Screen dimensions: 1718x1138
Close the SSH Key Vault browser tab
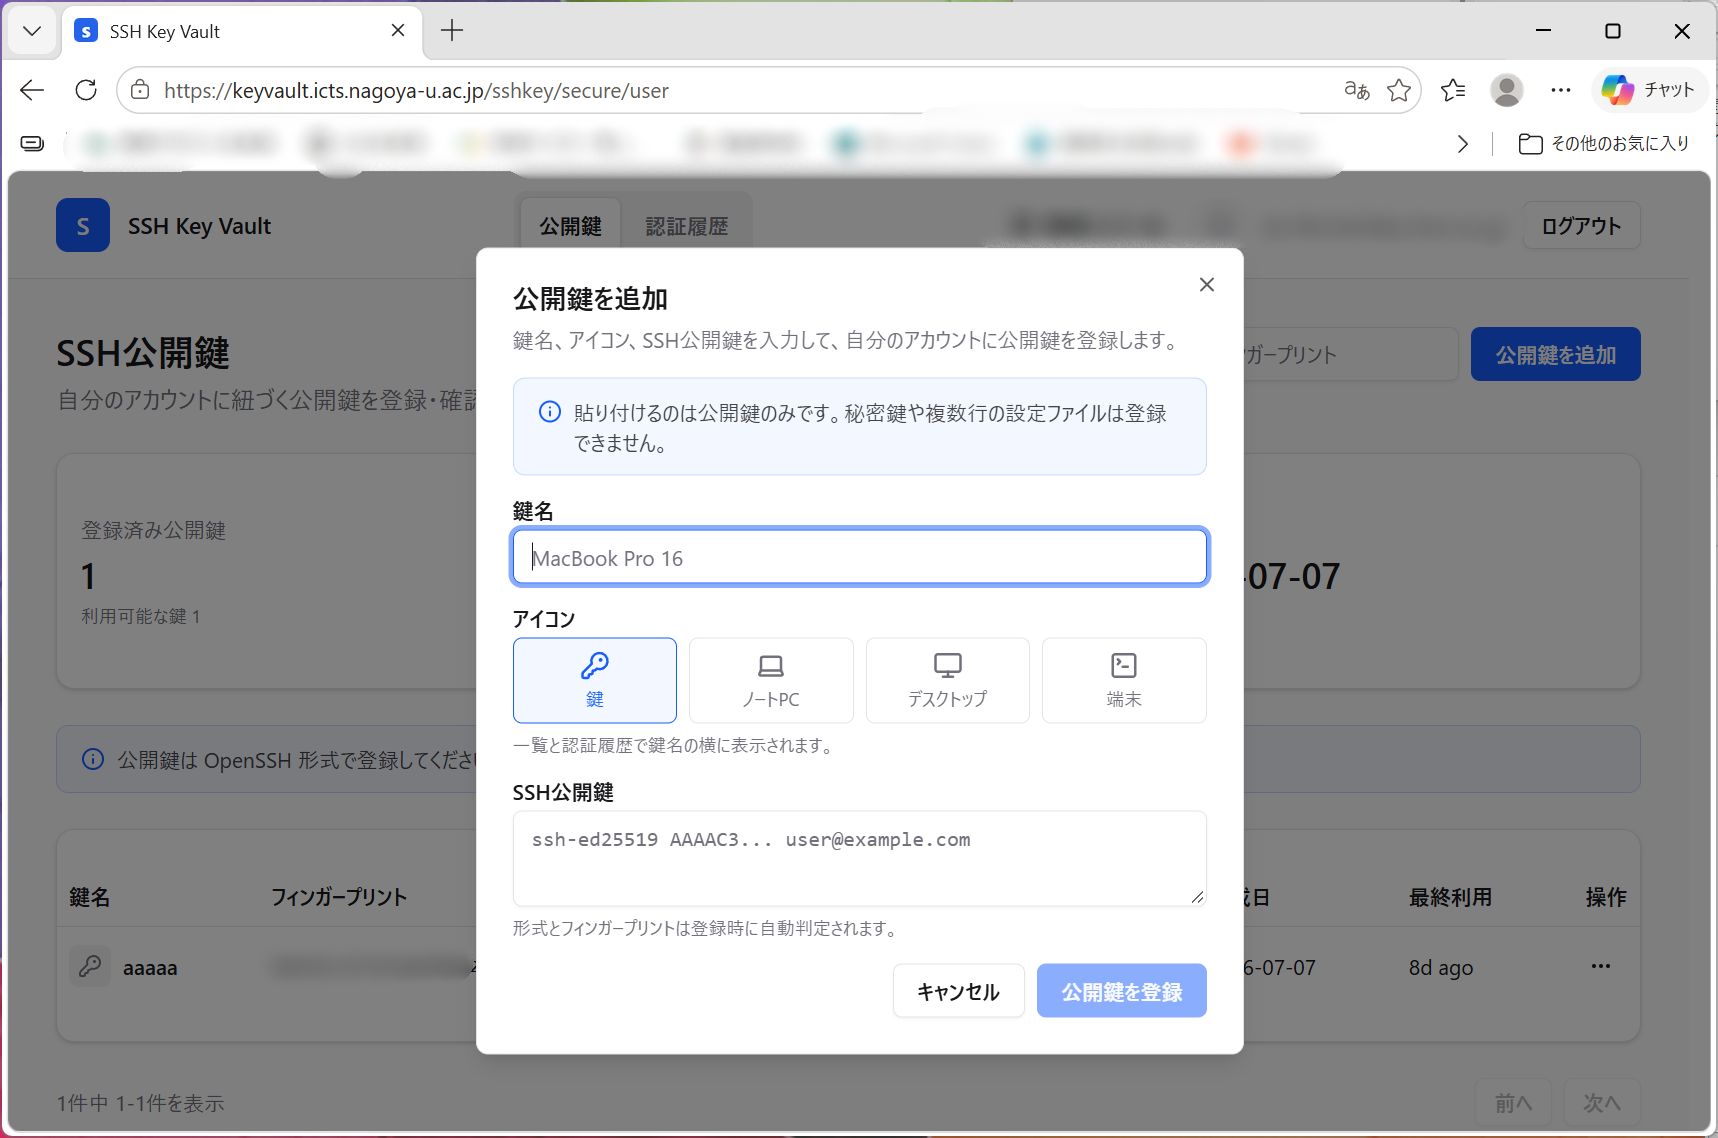[x=398, y=31]
